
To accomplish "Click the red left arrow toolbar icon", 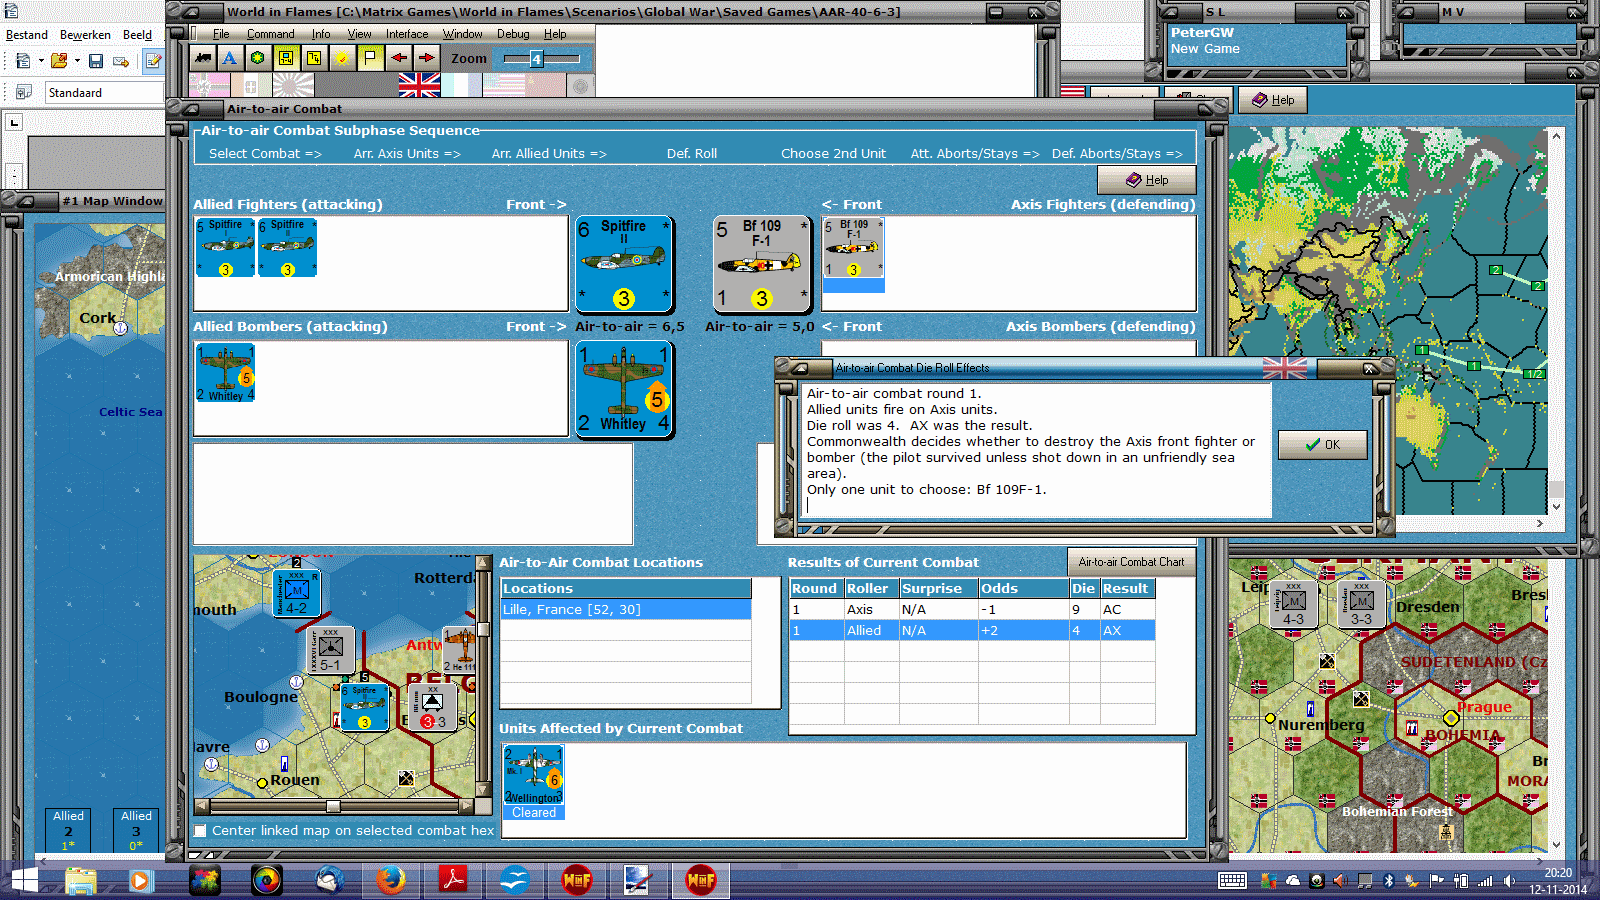I will (398, 58).
